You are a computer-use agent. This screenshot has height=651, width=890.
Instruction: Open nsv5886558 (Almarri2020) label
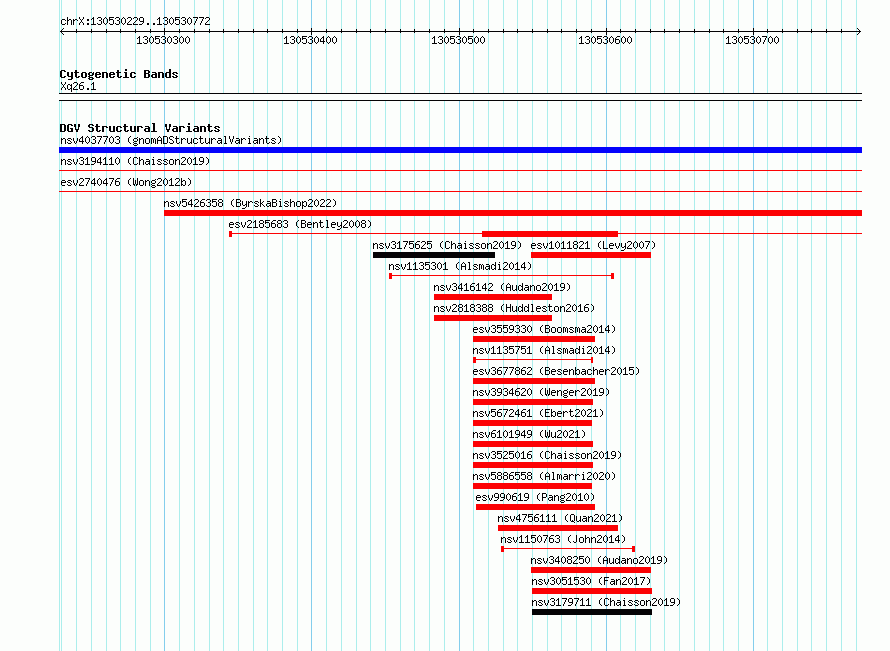544,476
